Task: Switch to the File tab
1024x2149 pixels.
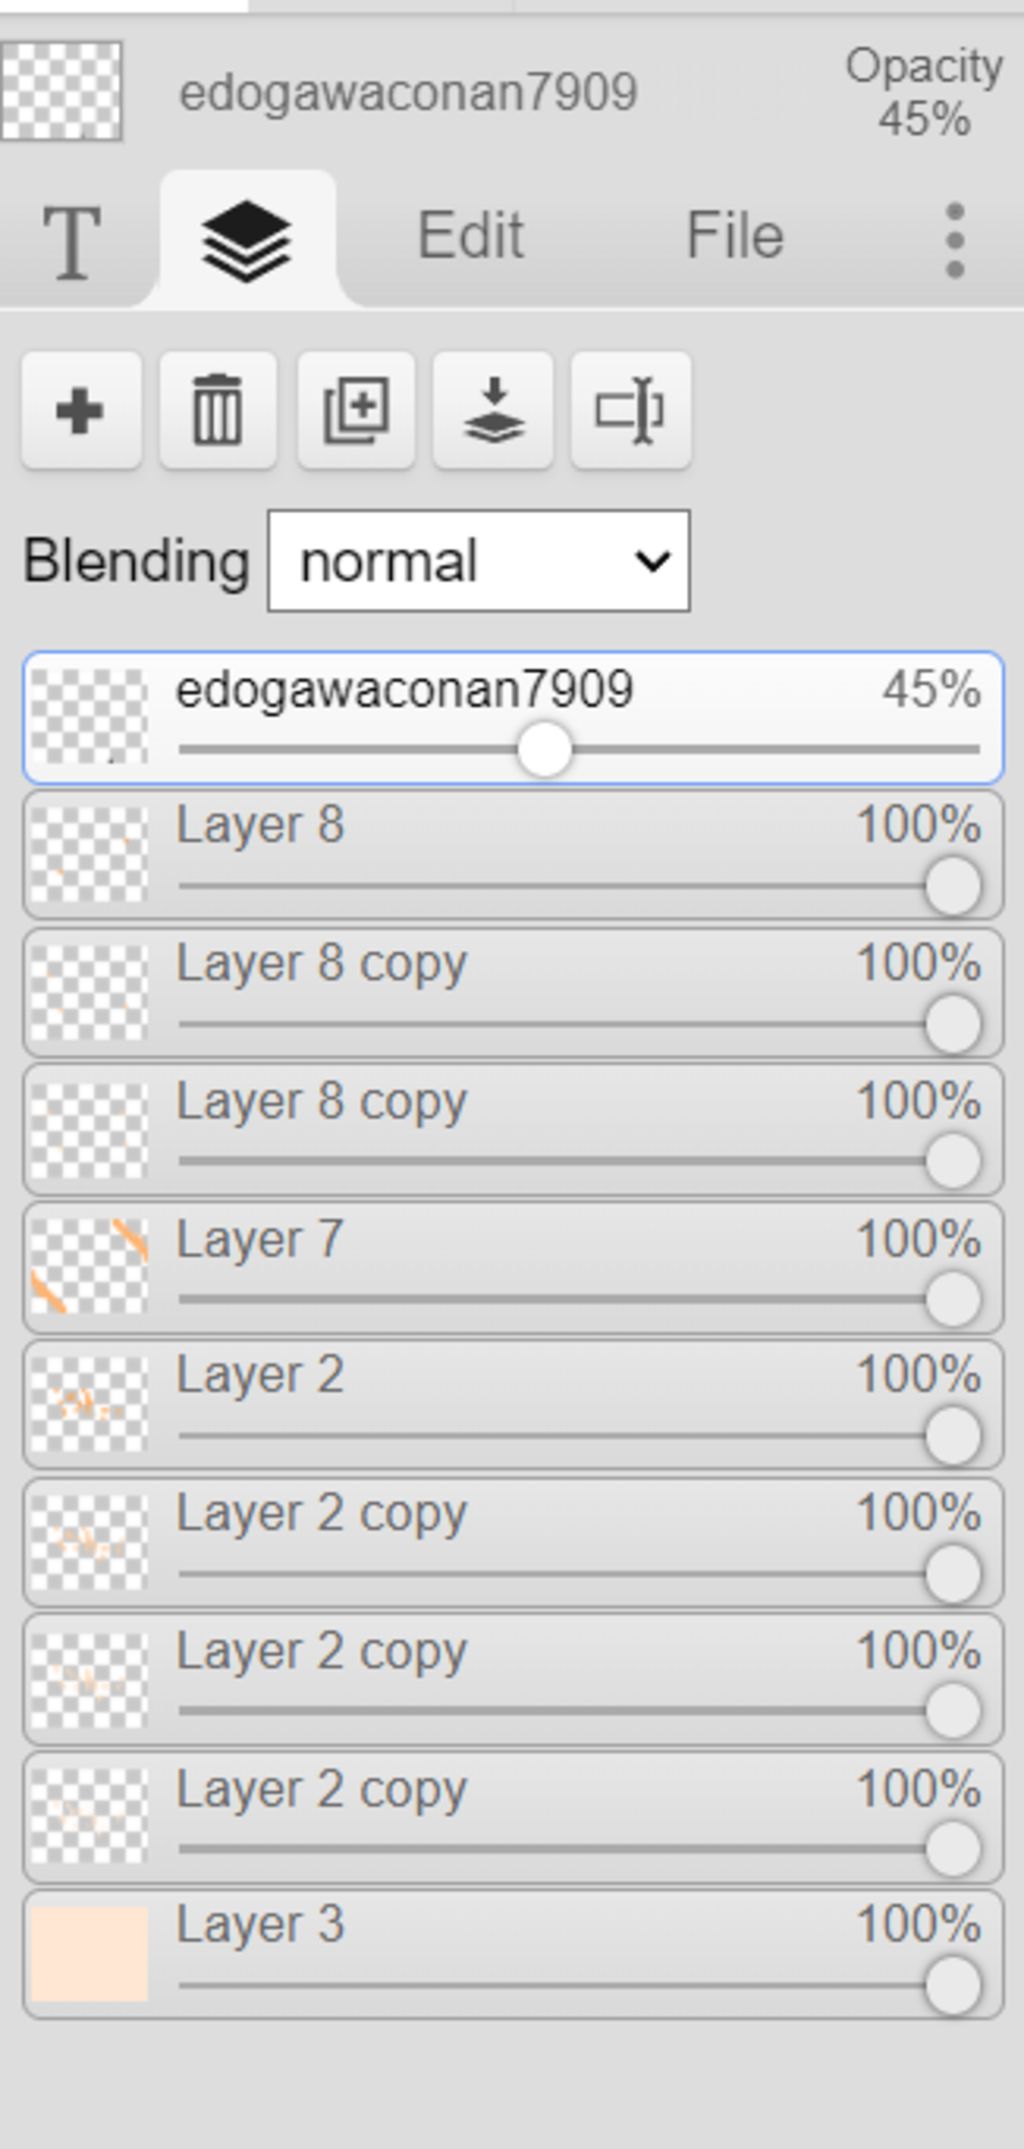Action: coord(735,236)
